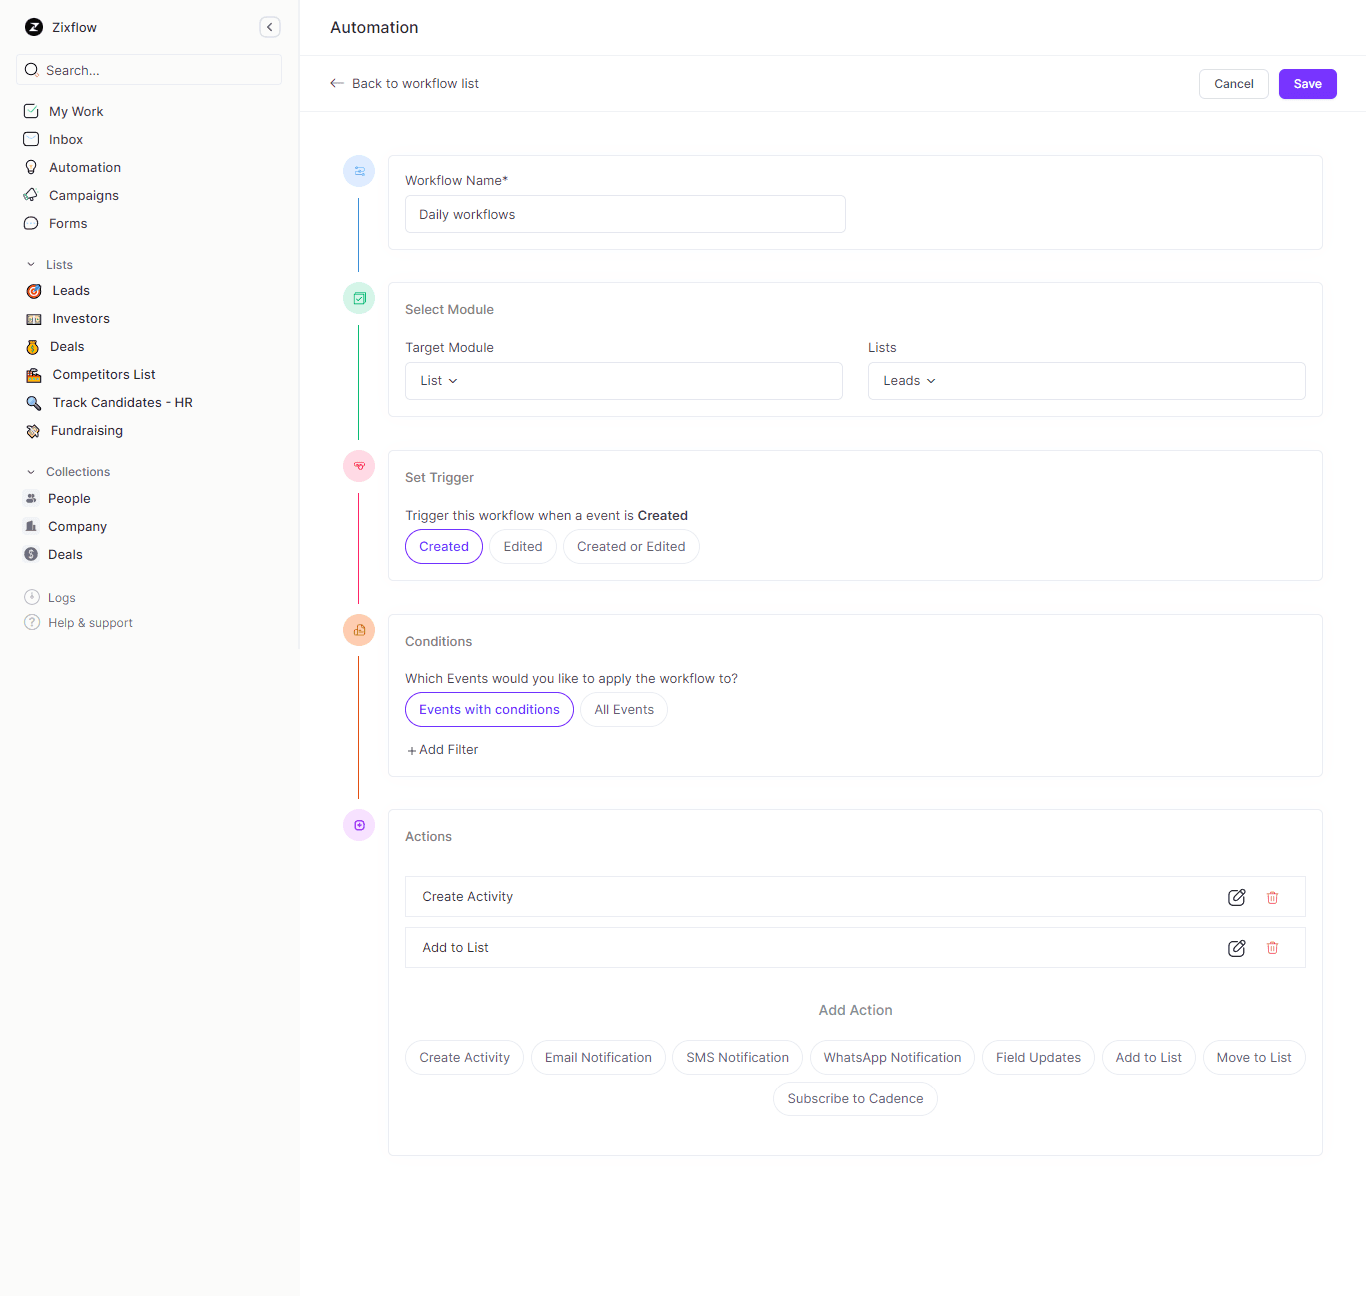The width and height of the screenshot is (1366, 1298).
Task: Collapse the Collections section
Action: 30,471
